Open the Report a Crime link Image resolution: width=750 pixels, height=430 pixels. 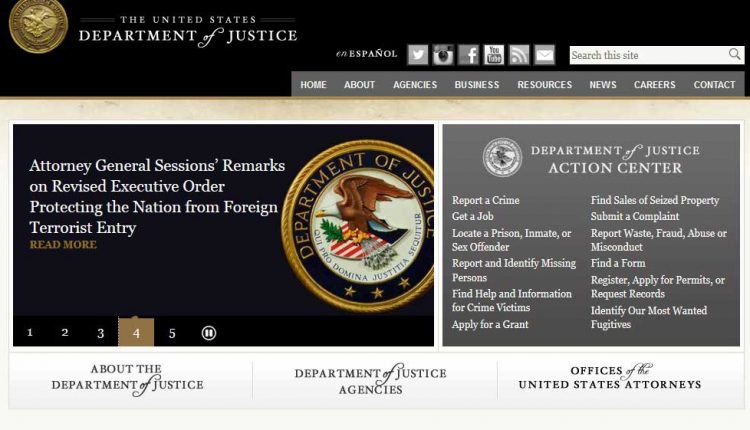click(485, 200)
